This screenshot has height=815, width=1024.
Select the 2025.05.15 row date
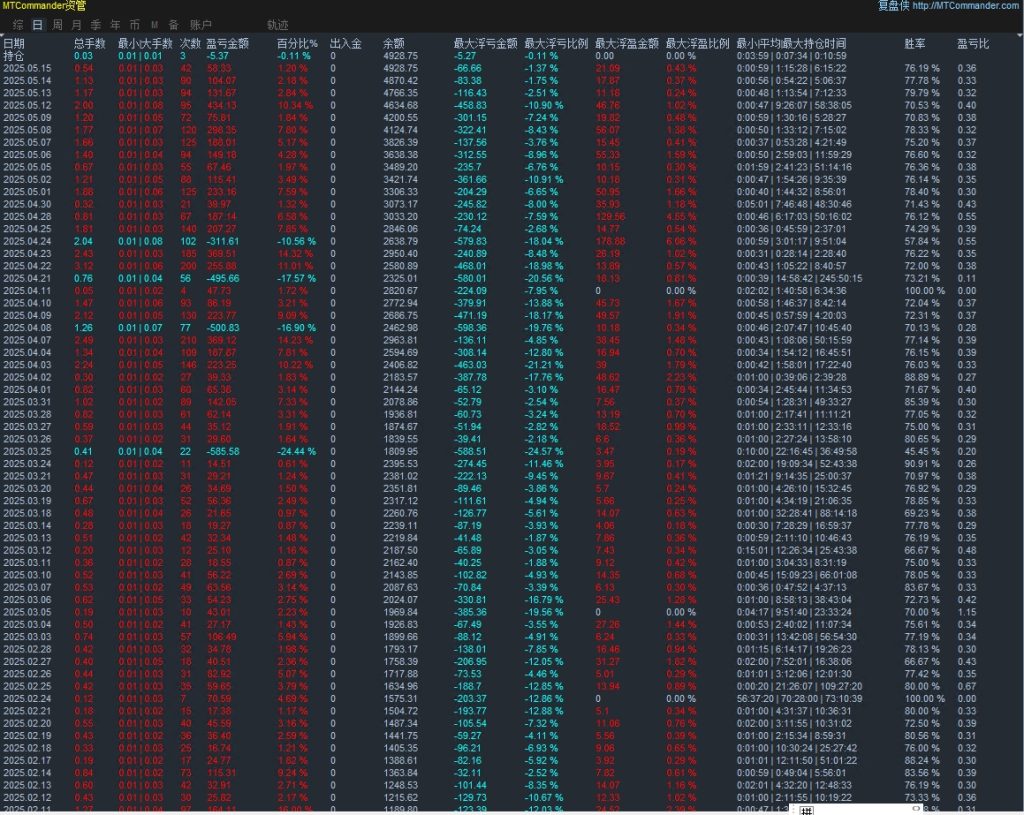point(26,68)
